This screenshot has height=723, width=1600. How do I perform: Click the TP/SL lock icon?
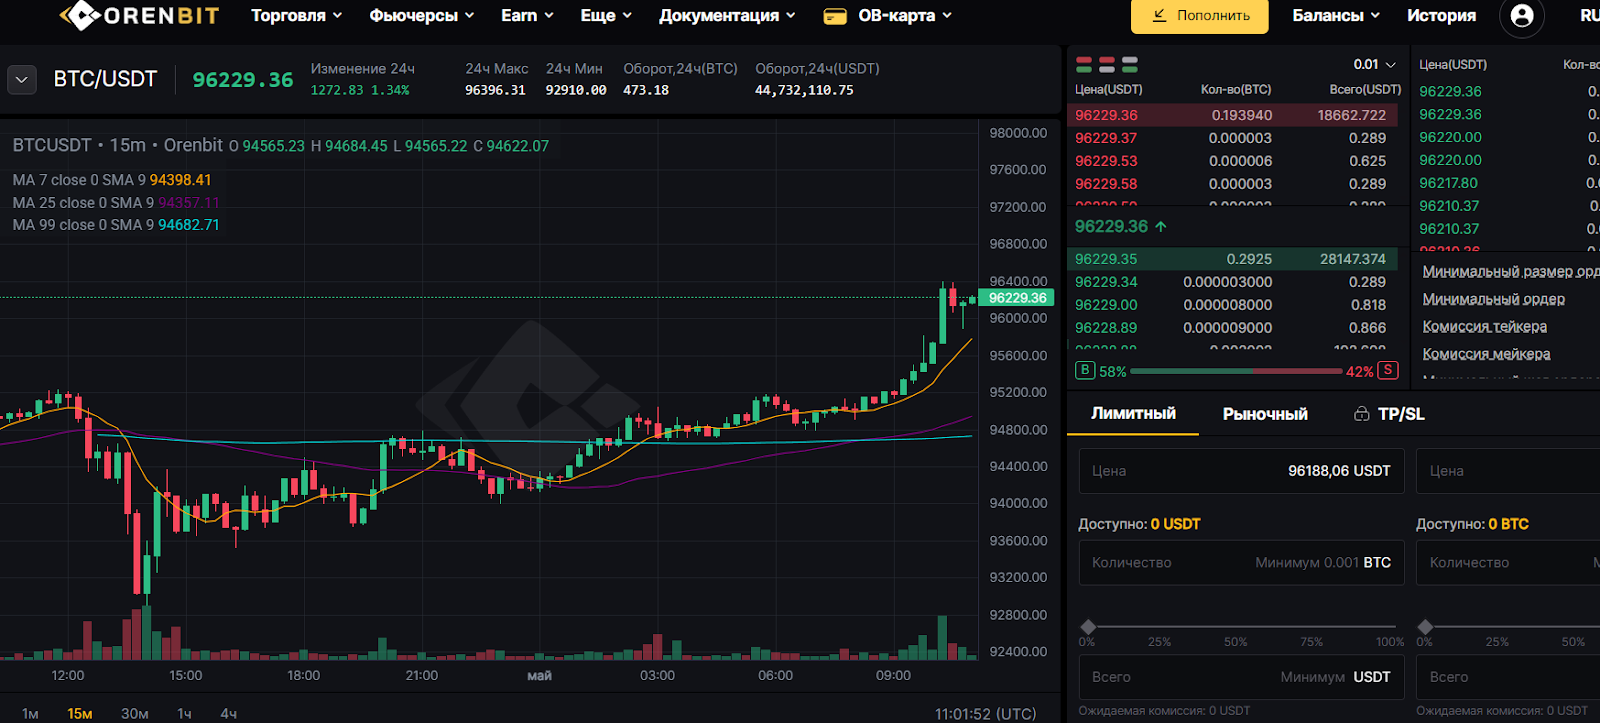pyautogui.click(x=1361, y=414)
